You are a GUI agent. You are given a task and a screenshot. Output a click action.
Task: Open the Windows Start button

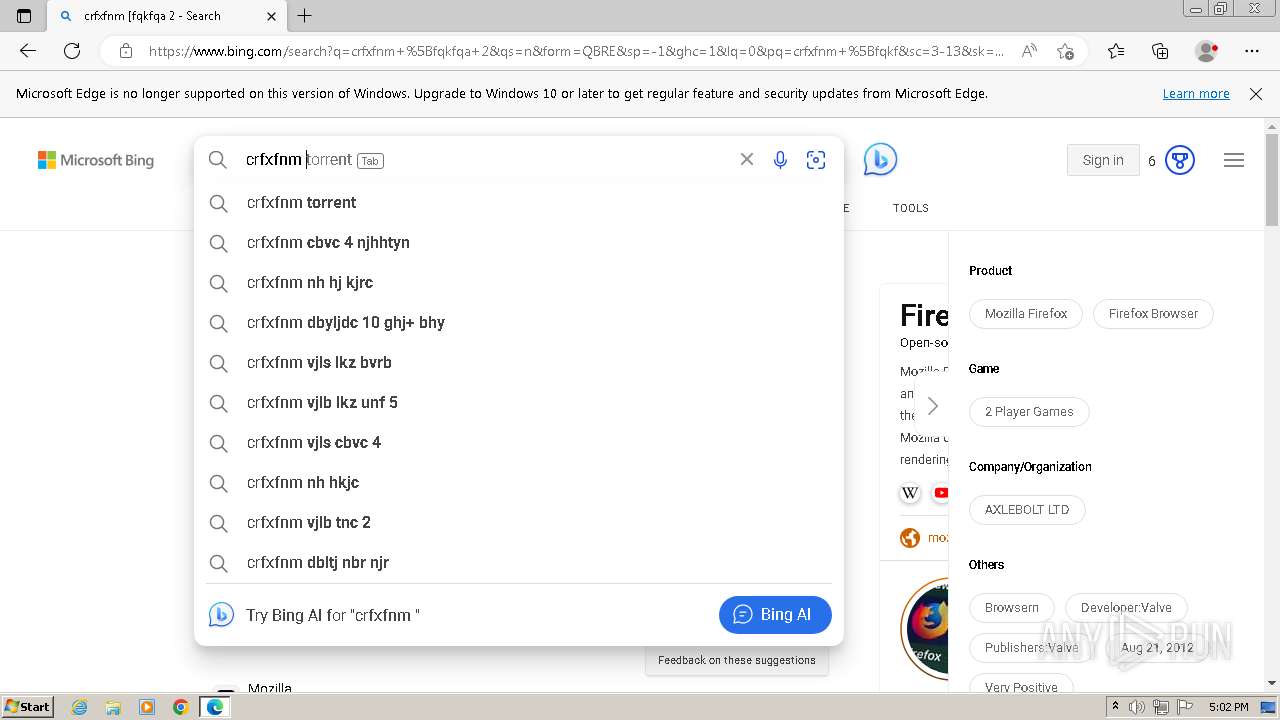(27, 706)
